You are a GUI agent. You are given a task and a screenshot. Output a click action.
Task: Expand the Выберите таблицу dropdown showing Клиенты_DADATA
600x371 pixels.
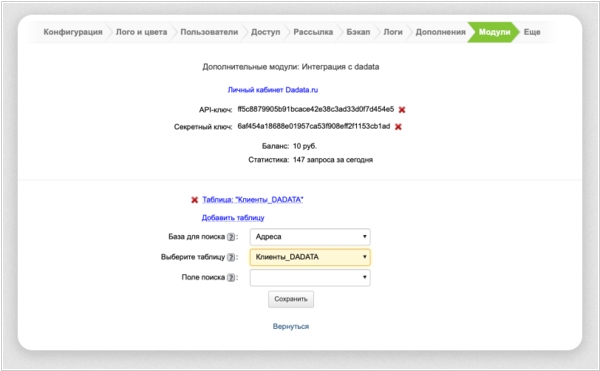310,257
